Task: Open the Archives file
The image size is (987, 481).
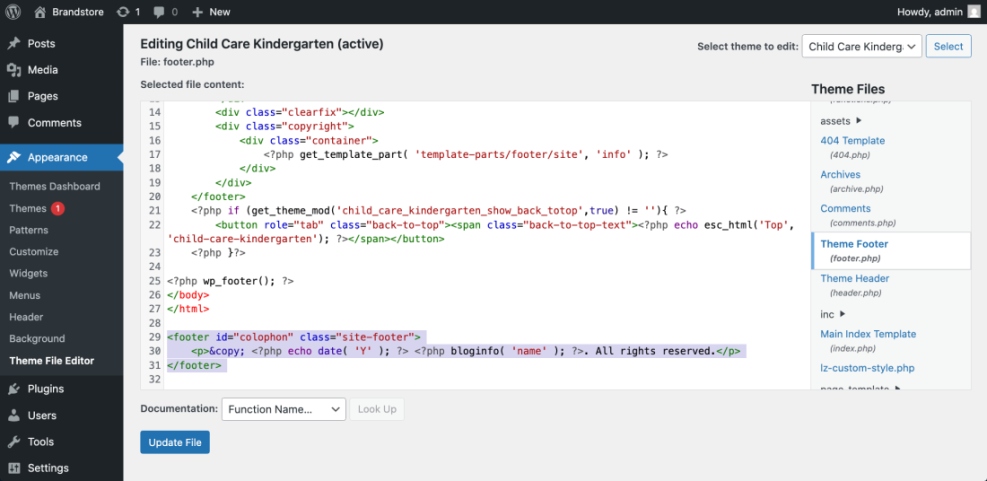Action: pyautogui.click(x=840, y=174)
